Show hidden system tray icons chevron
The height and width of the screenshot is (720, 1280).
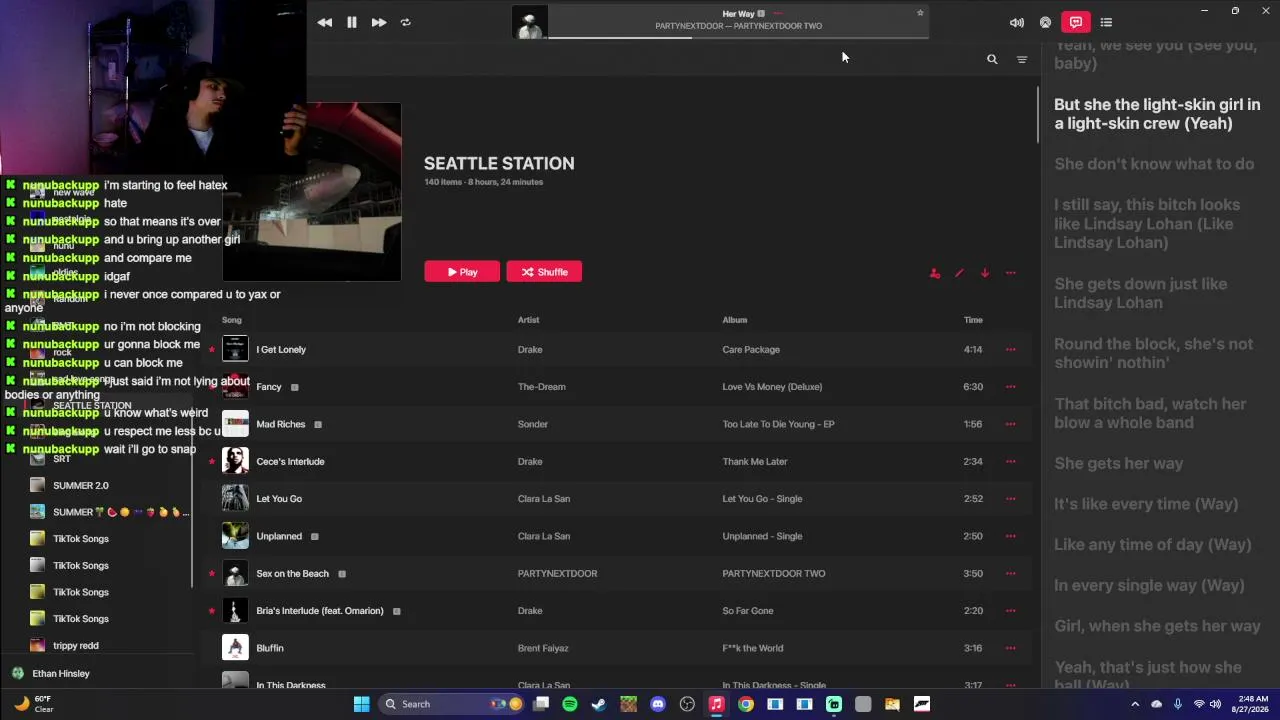point(1135,704)
